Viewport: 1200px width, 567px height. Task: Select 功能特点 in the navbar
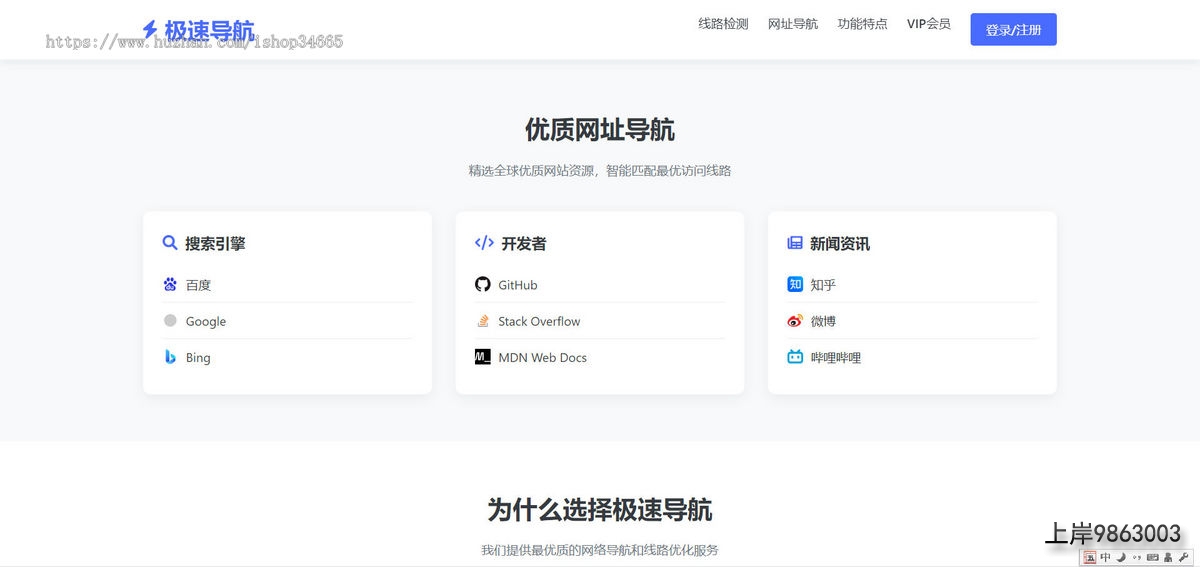862,24
